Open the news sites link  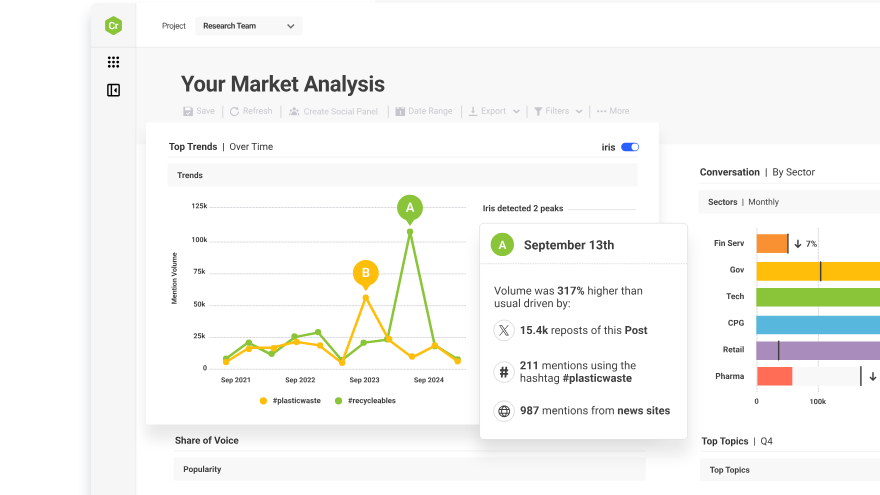tap(643, 410)
